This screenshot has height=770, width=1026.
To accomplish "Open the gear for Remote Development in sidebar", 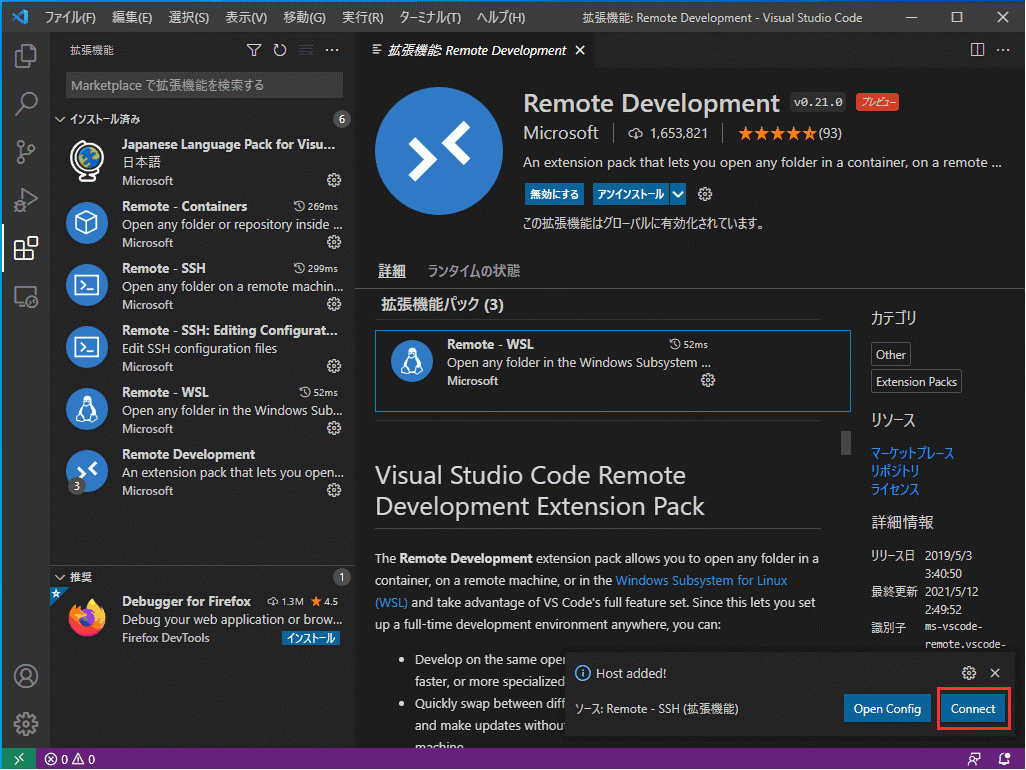I will pyautogui.click(x=334, y=490).
